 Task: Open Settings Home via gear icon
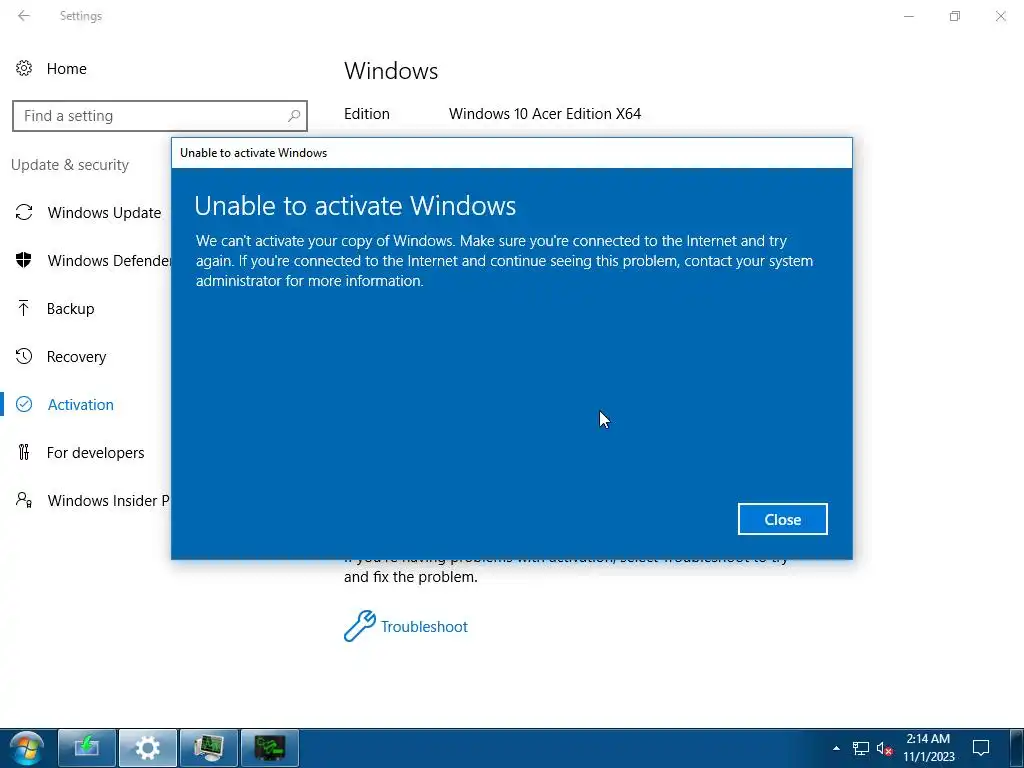click(x=24, y=68)
